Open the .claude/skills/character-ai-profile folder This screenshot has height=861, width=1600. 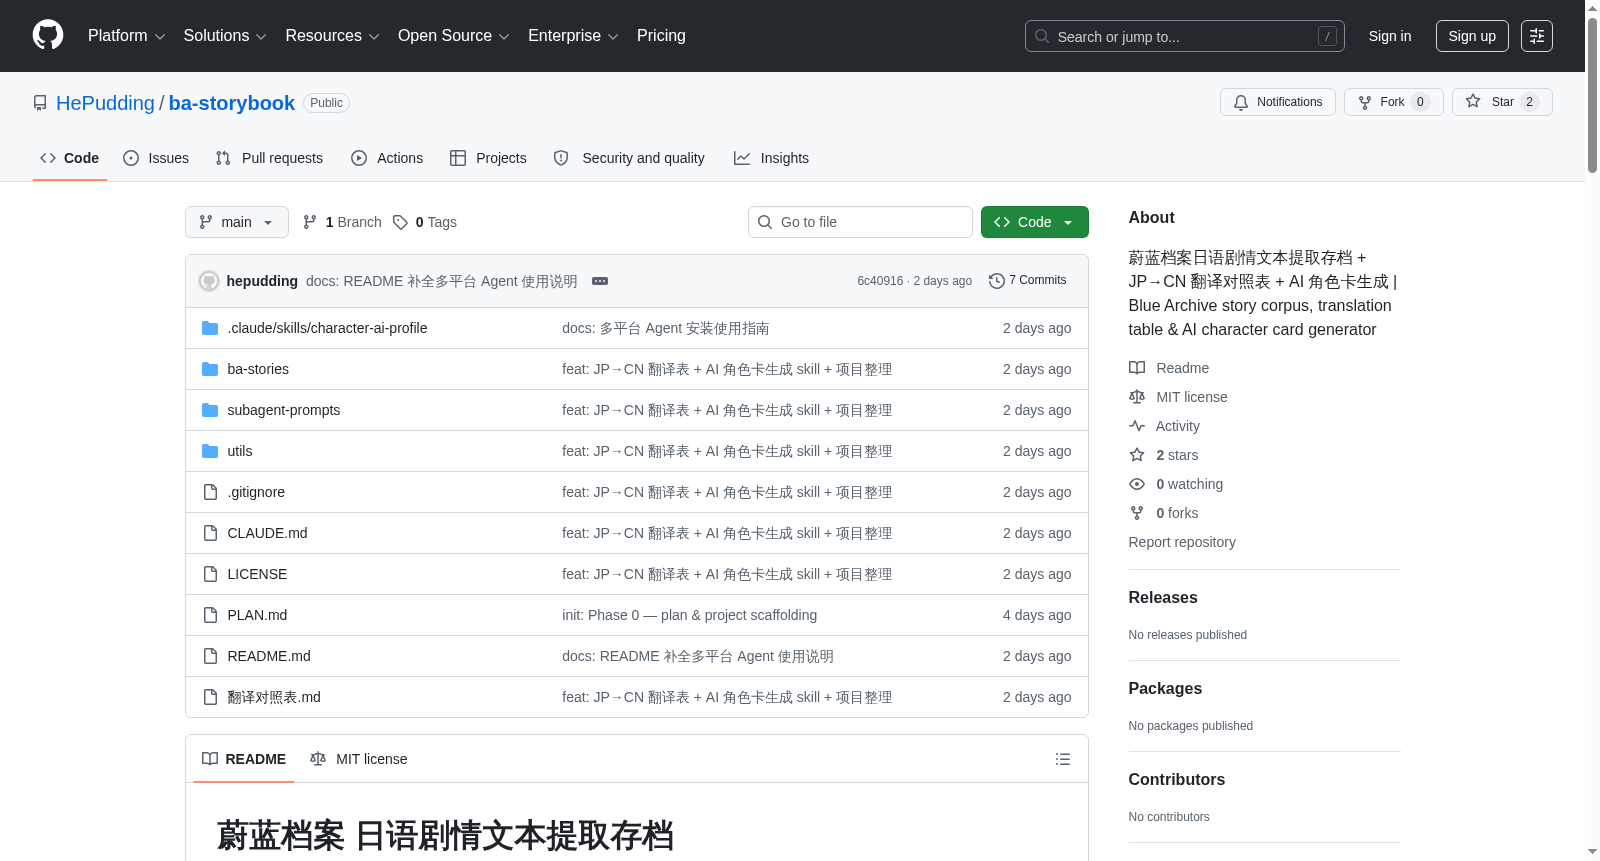point(327,328)
